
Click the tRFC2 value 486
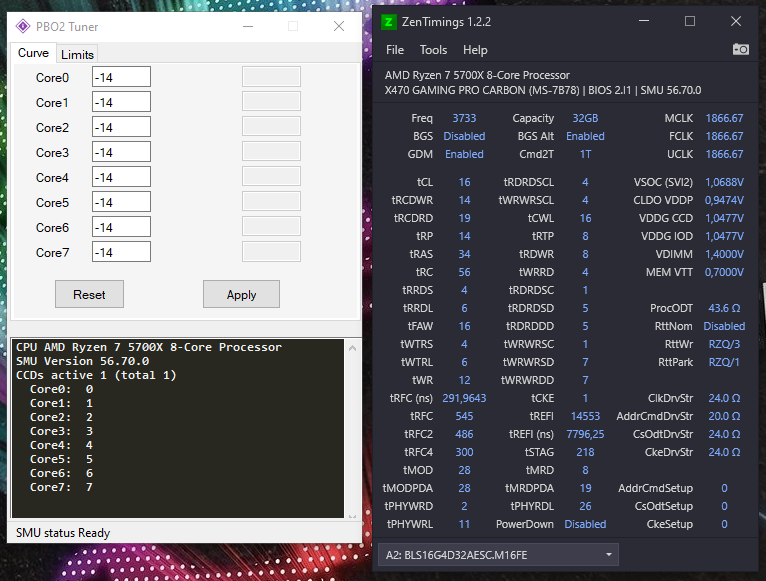pyautogui.click(x=464, y=434)
